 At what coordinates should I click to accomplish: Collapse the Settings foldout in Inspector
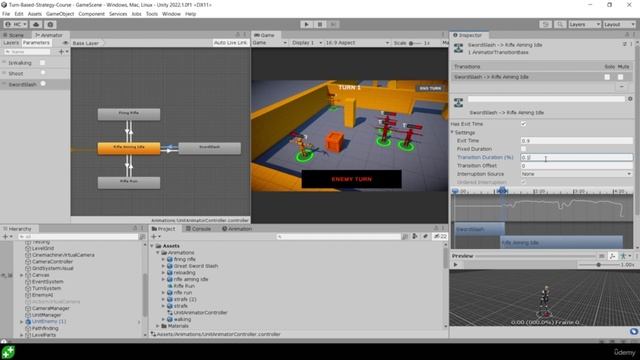[453, 132]
